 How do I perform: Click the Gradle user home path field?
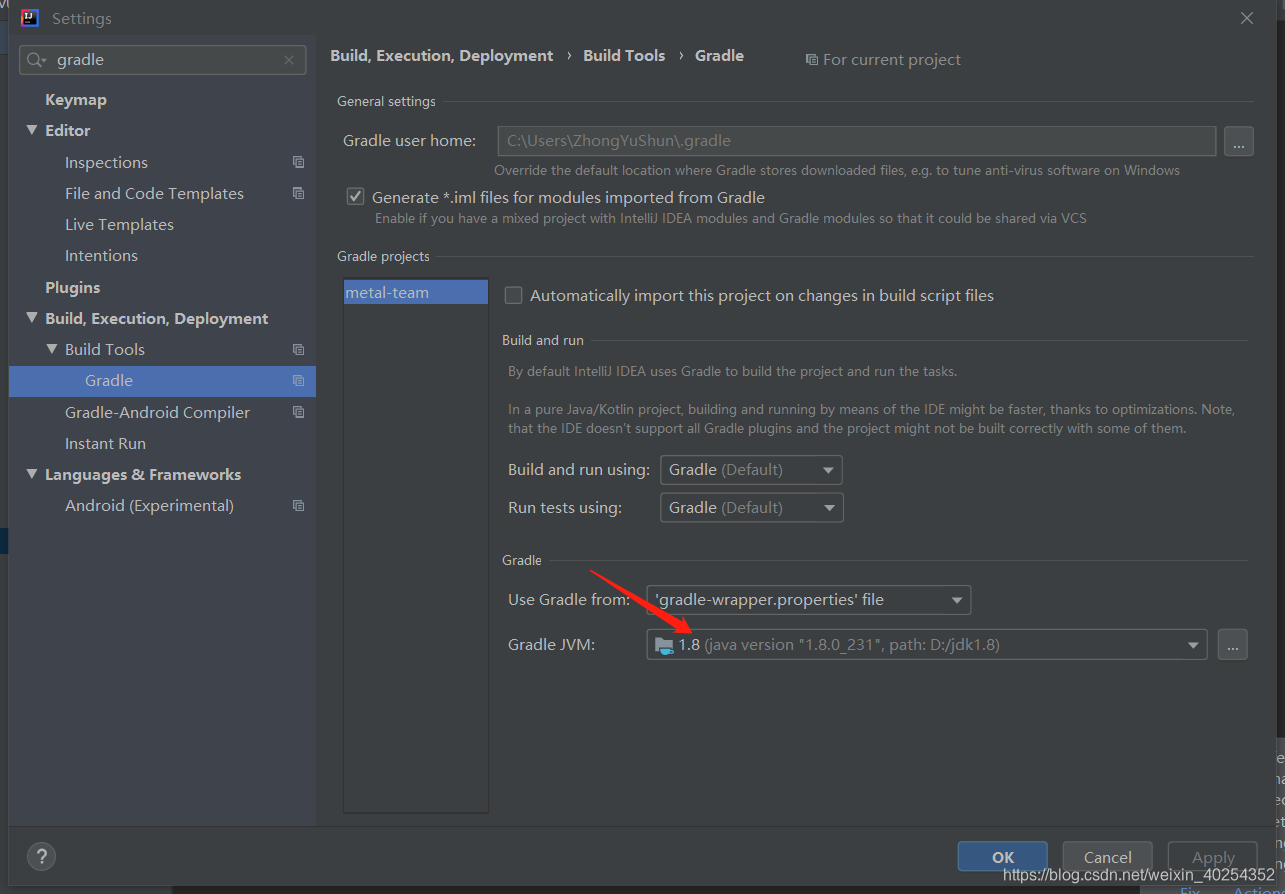pyautogui.click(x=856, y=141)
